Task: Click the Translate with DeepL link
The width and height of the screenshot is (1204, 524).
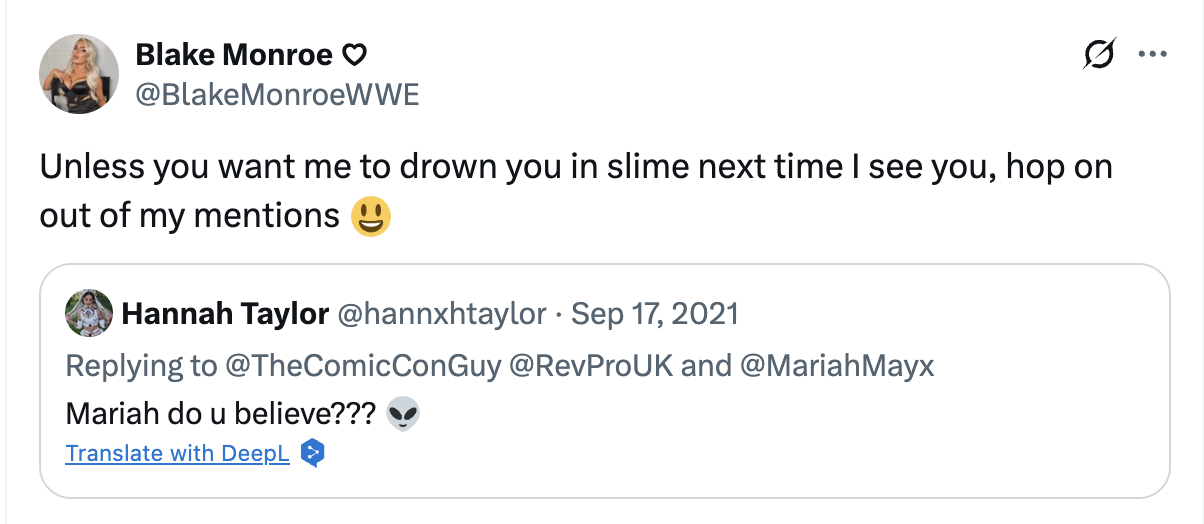Action: 177,453
